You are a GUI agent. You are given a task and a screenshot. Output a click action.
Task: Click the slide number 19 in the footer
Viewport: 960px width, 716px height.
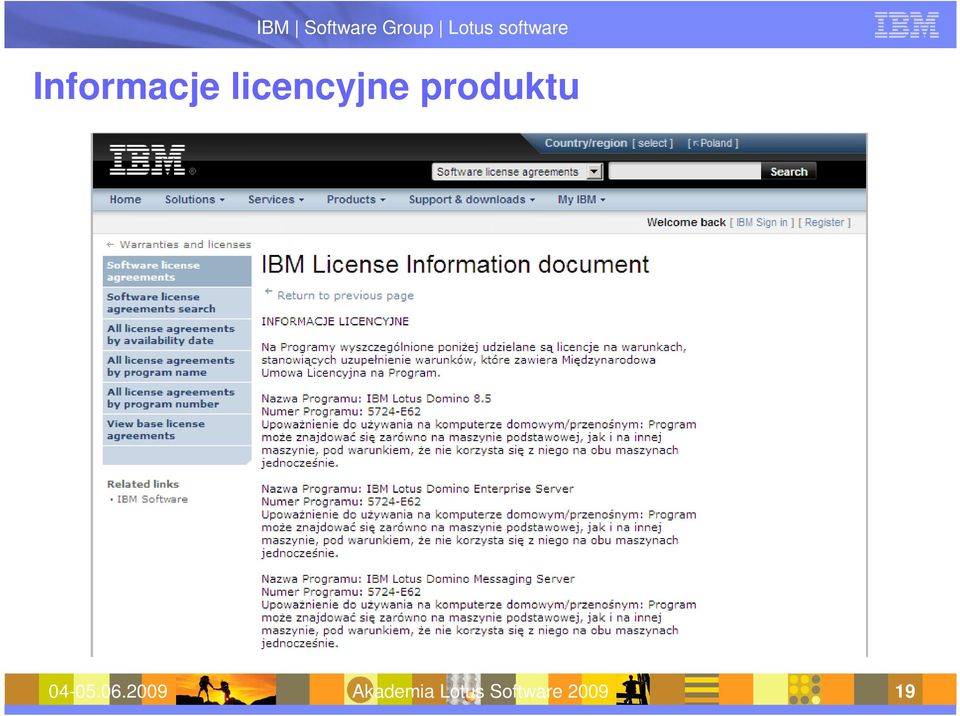coord(905,691)
